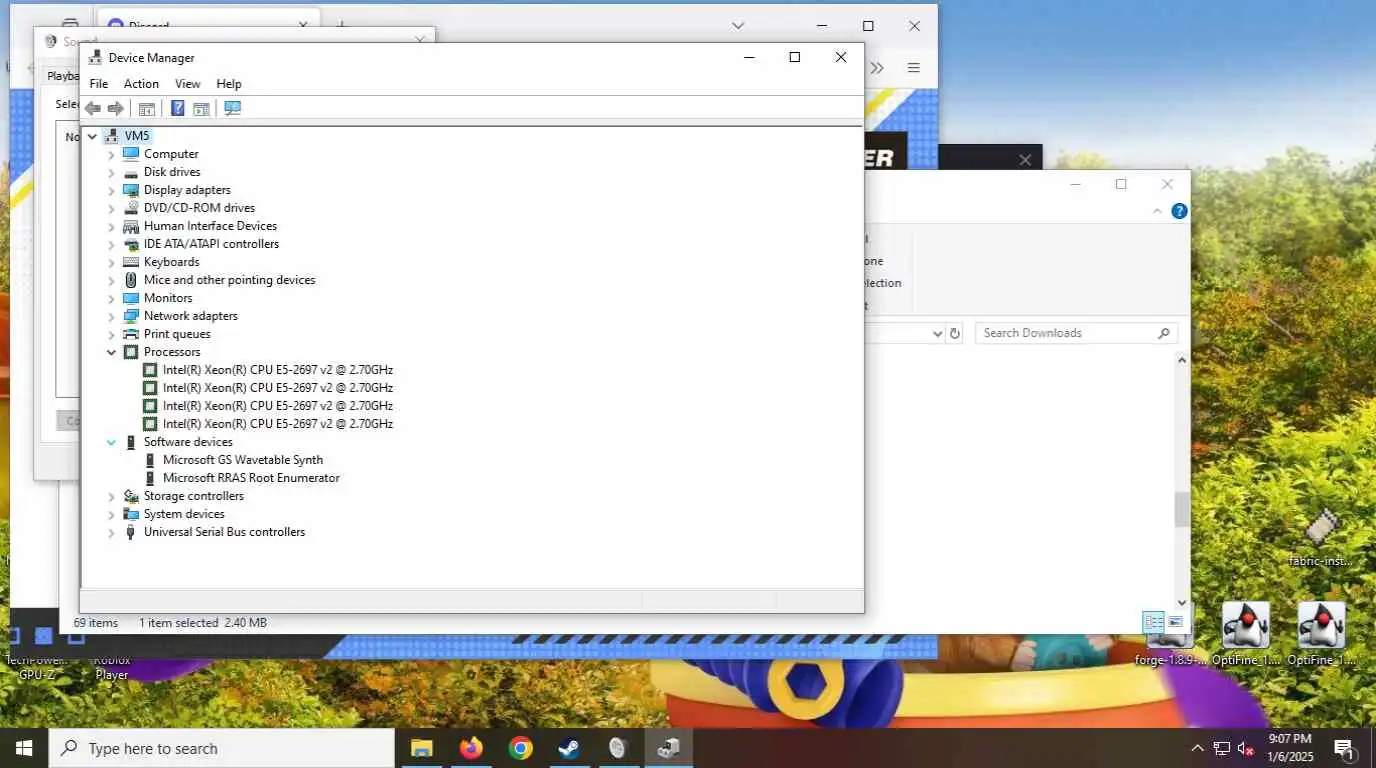This screenshot has height=768, width=1376.
Task: Open the Action menu in Device Manager
Action: tap(141, 84)
